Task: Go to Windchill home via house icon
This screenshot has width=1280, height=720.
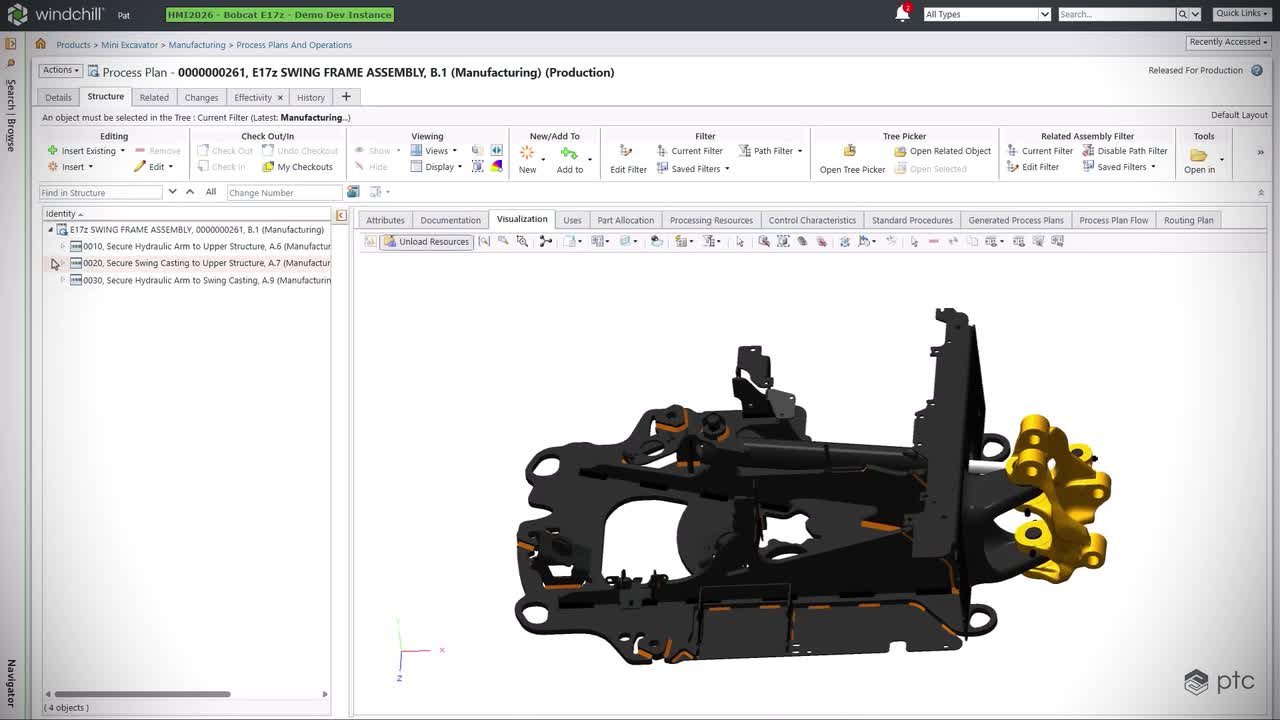Action: coord(40,44)
